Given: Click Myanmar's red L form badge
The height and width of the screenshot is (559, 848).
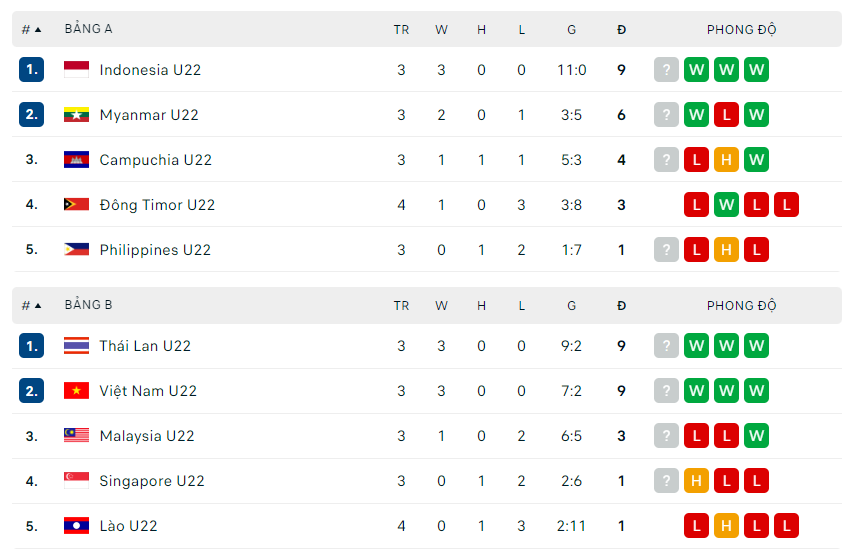Looking at the screenshot, I should (x=726, y=115).
